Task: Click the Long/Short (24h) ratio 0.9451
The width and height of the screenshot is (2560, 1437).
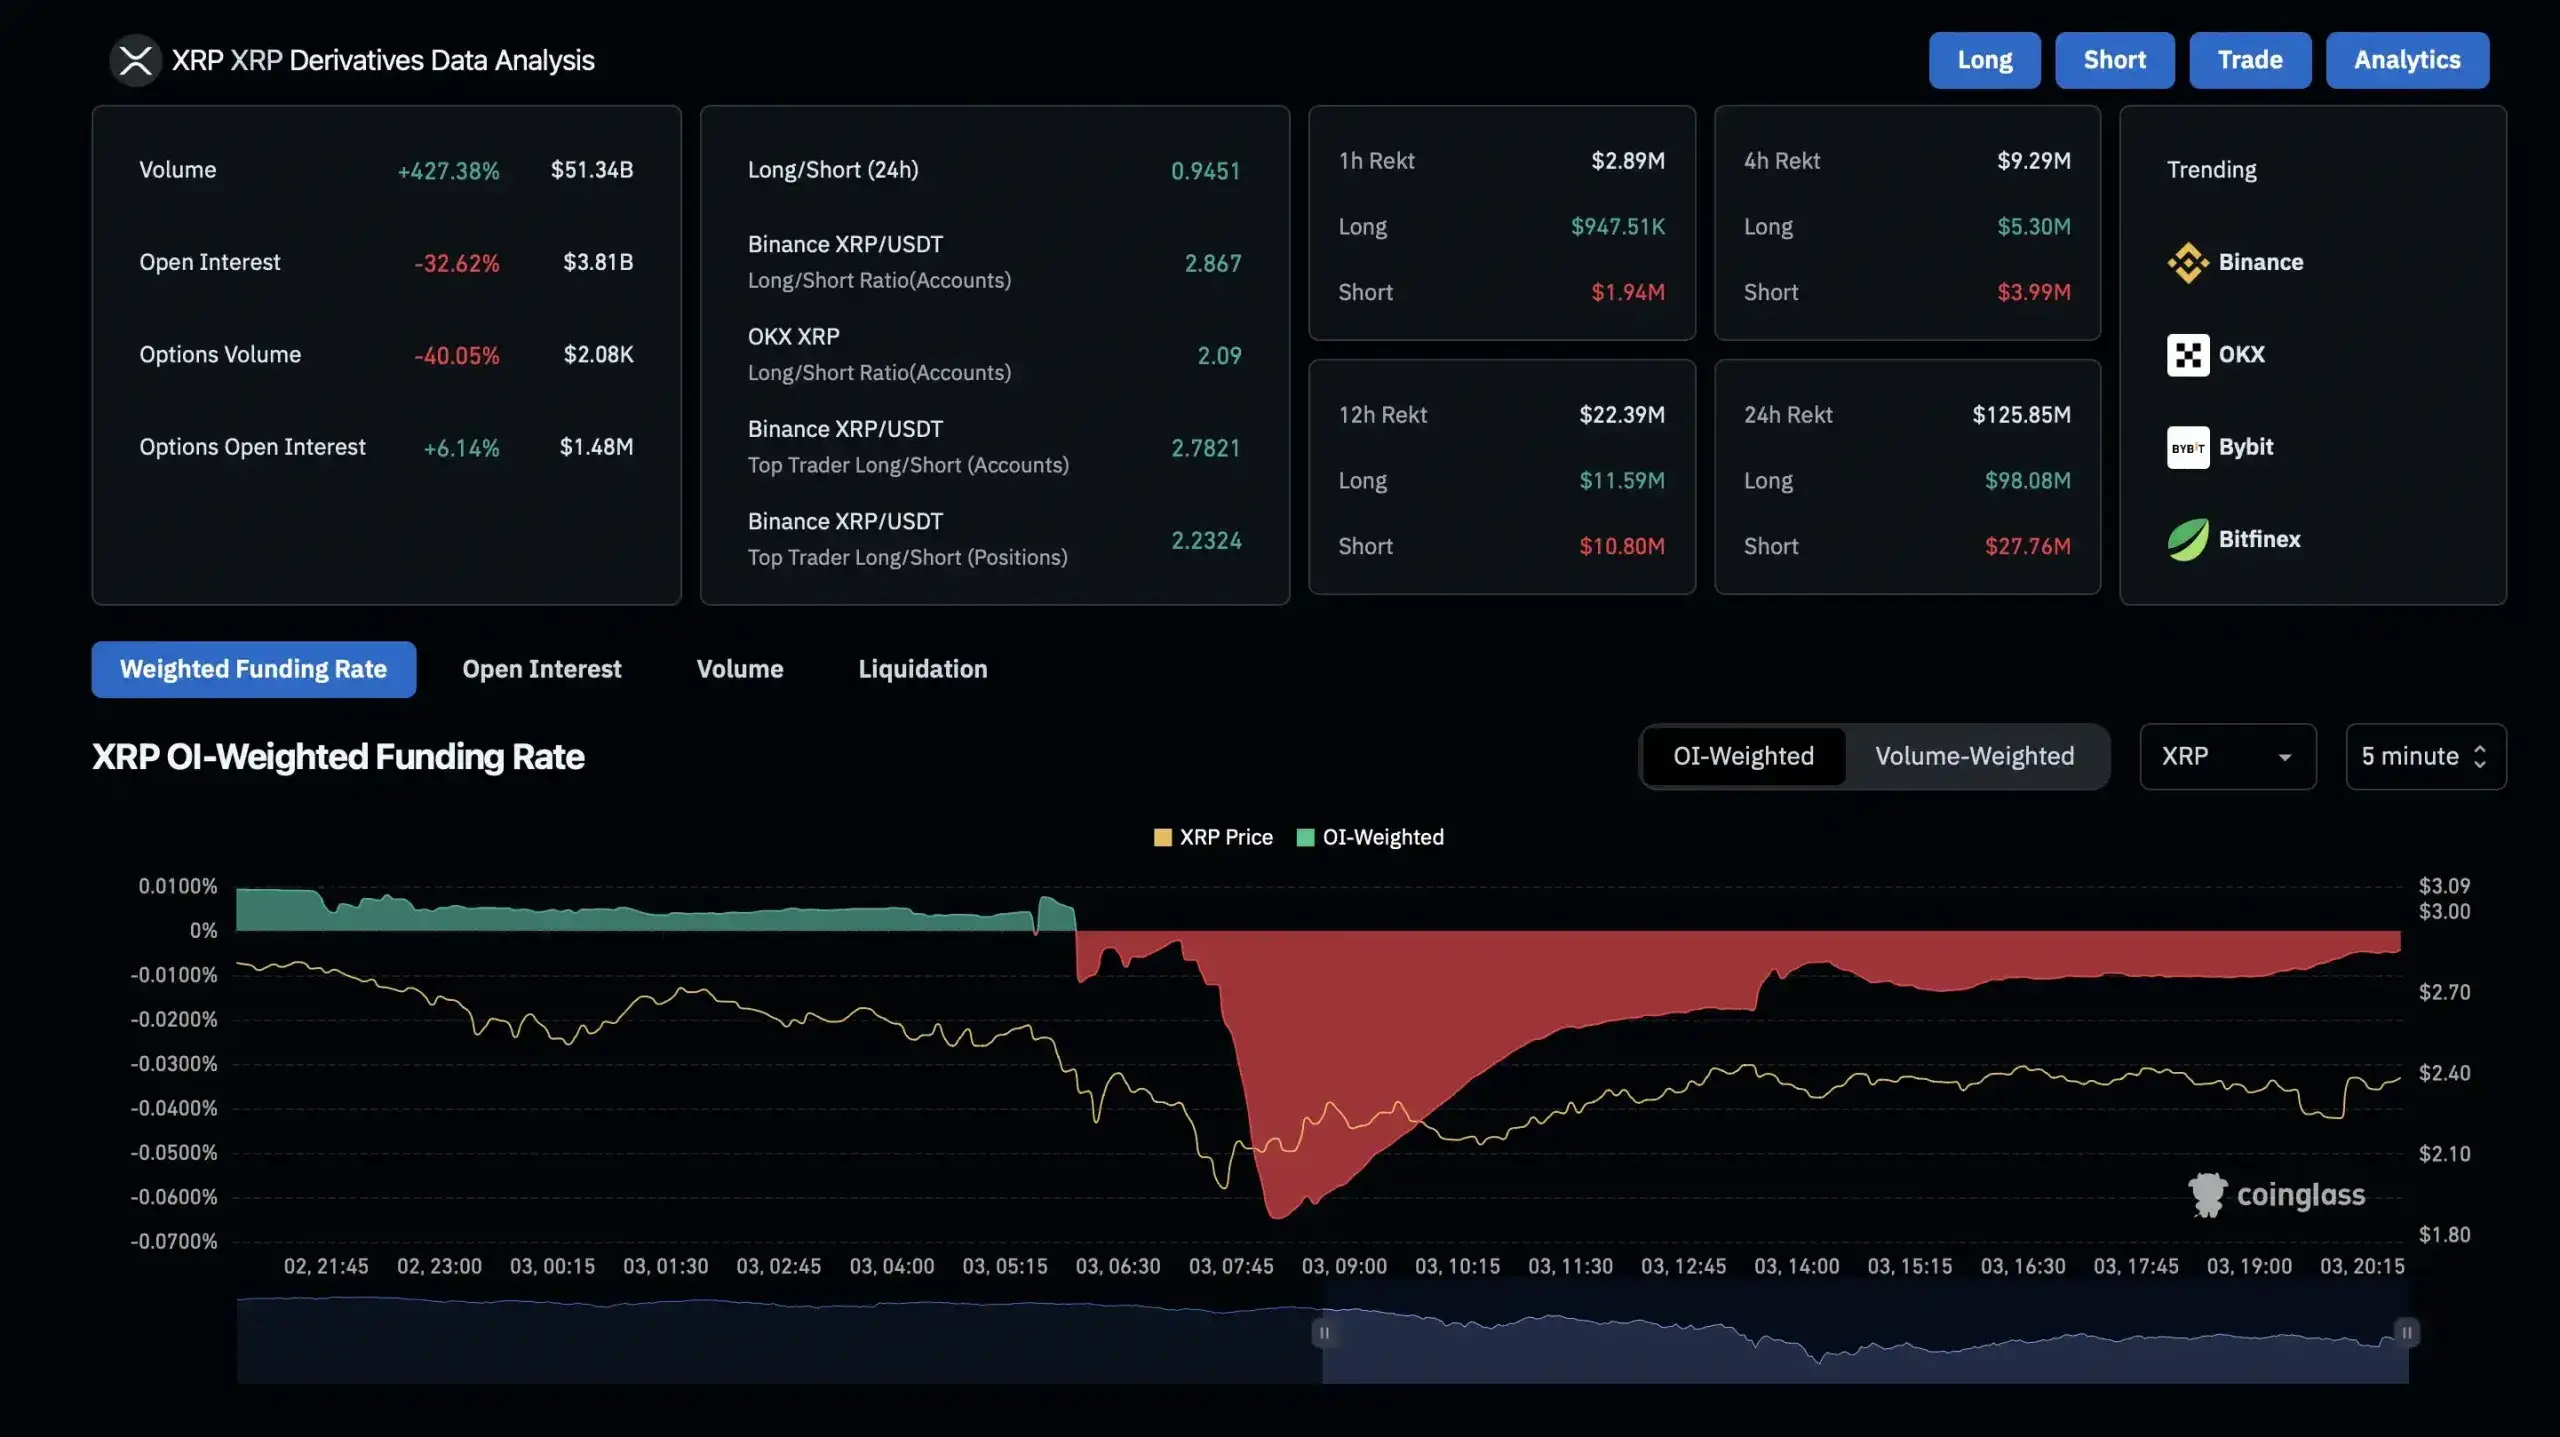Action: click(1205, 171)
